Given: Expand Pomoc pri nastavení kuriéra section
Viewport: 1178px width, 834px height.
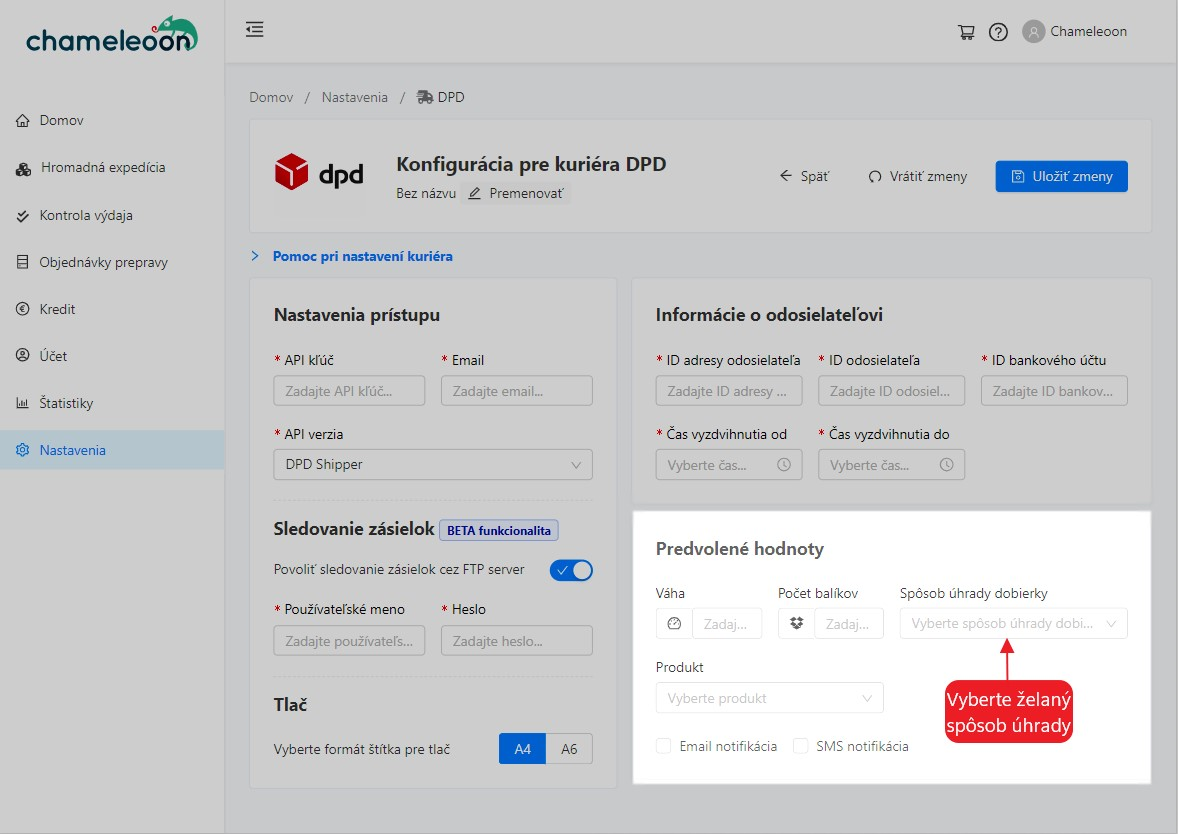Looking at the screenshot, I should pos(362,256).
